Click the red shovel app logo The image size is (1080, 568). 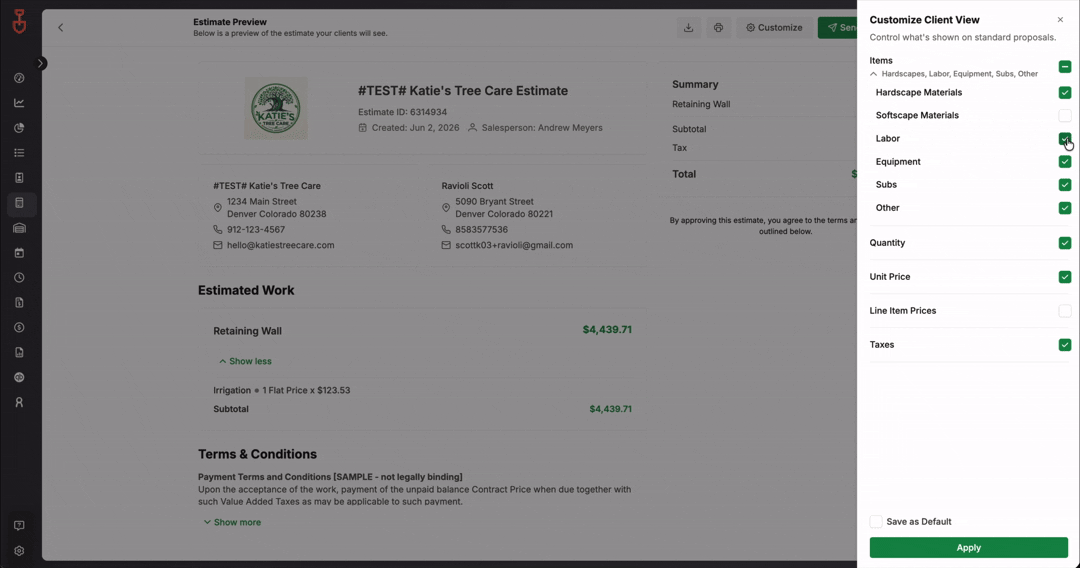click(19, 22)
